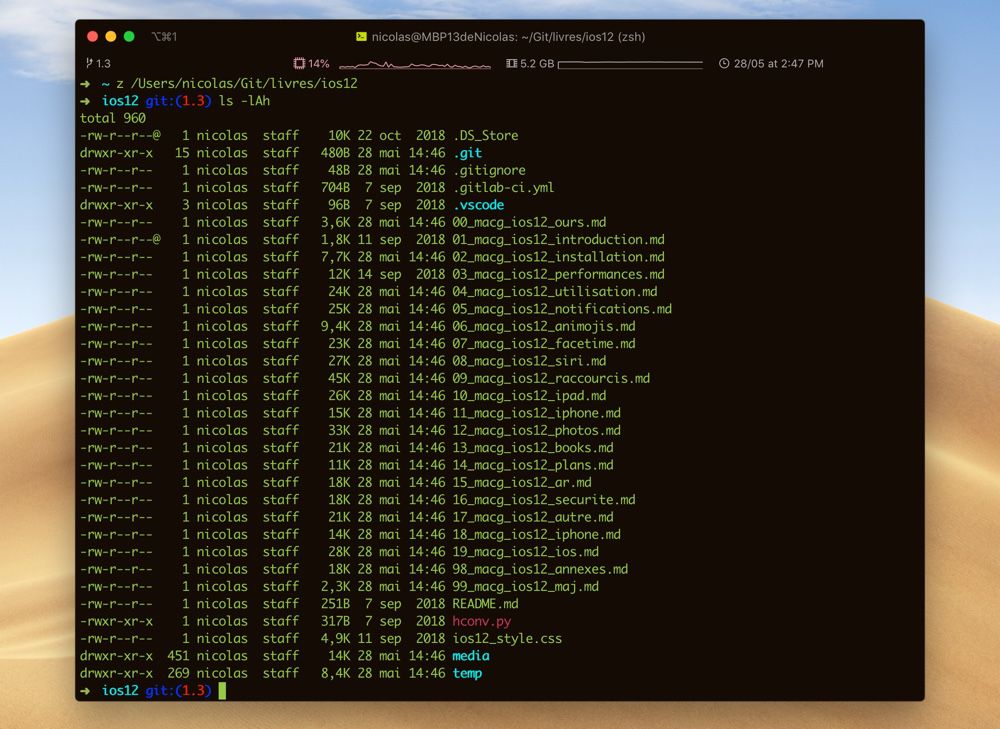Screen dimensions: 1000x729
Task: Click 03_macg_ios12_performances.md file name
Action: click(559, 274)
